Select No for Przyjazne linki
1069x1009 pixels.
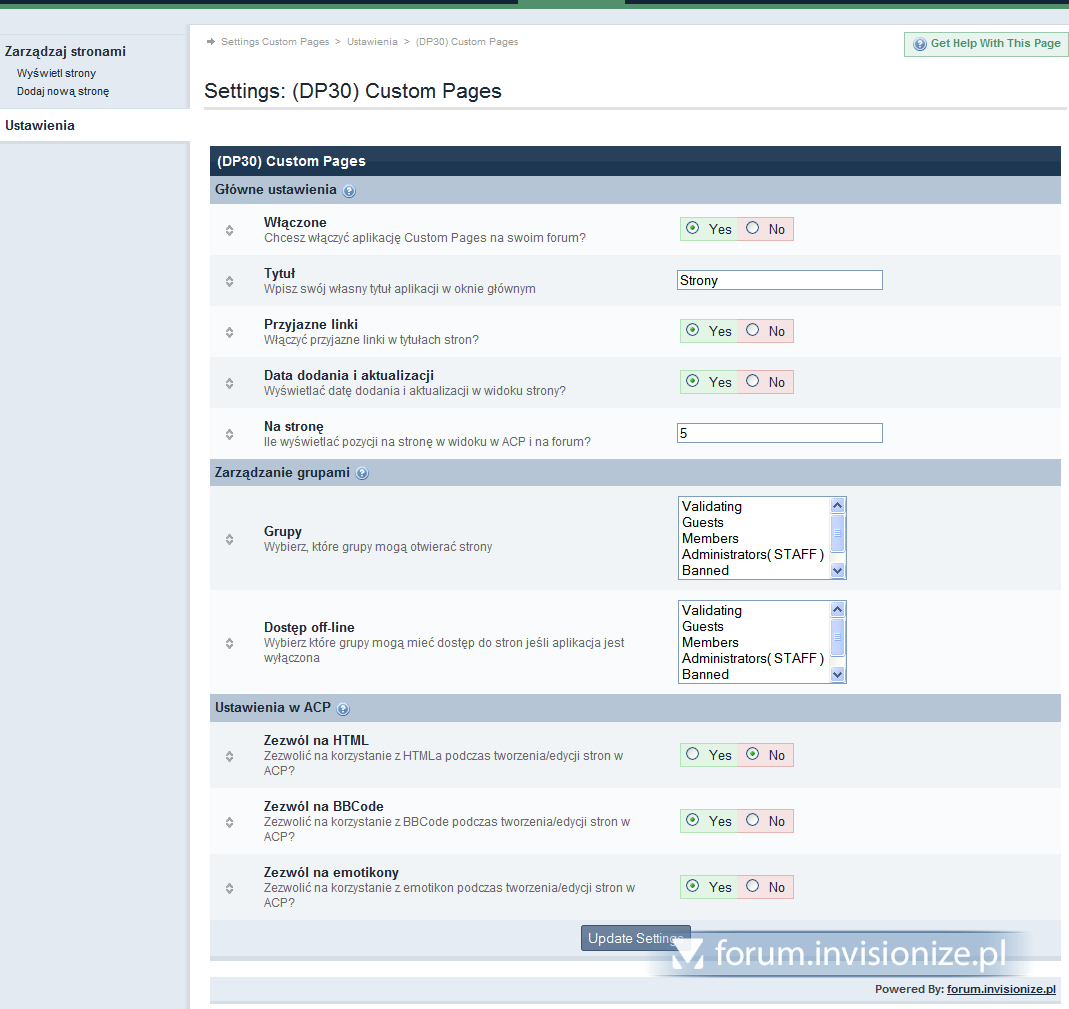pyautogui.click(x=753, y=330)
